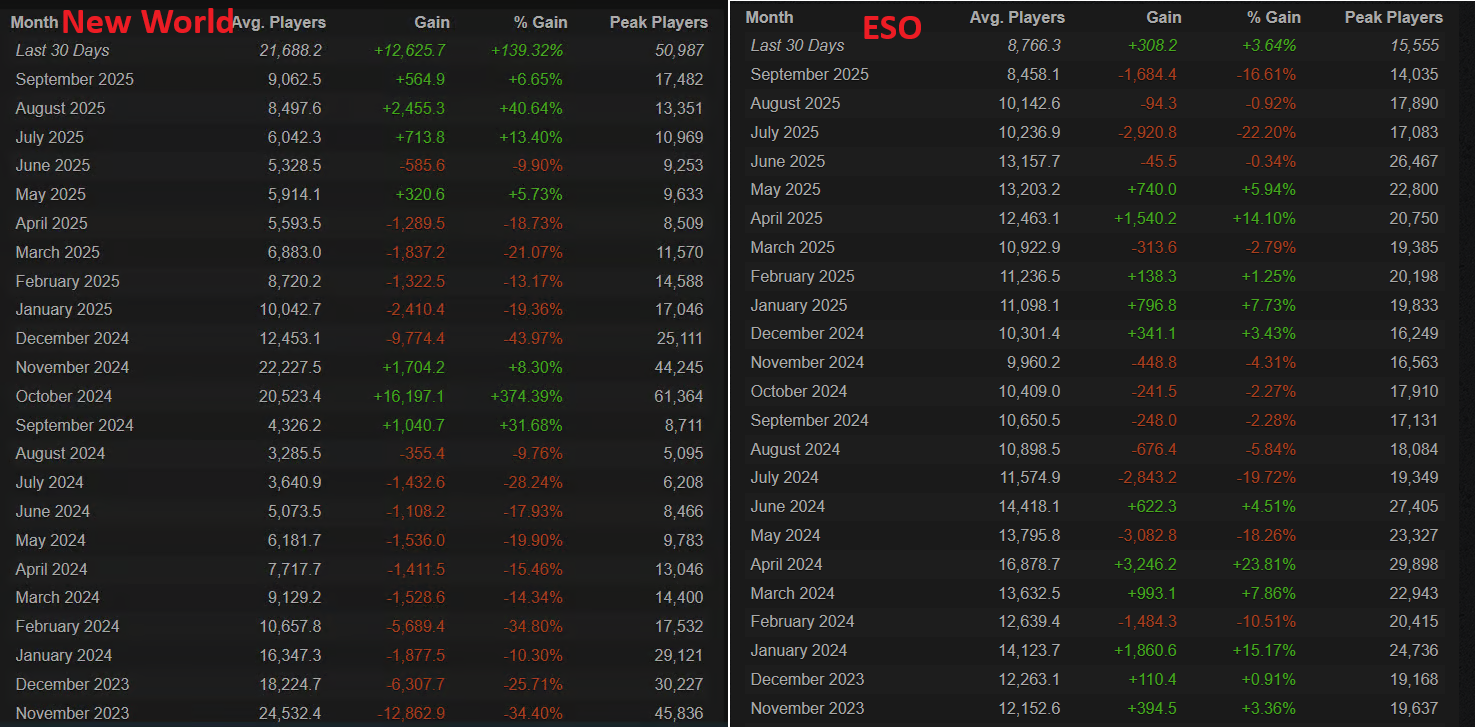Select the +15.17% gain percentage
Viewport: 1475px width, 727px height.
click(1262, 650)
